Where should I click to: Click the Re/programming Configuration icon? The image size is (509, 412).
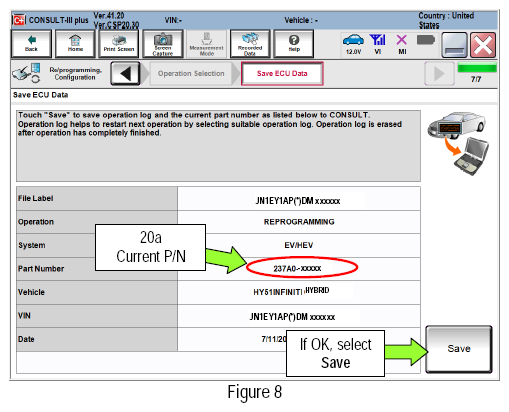pyautogui.click(x=27, y=73)
